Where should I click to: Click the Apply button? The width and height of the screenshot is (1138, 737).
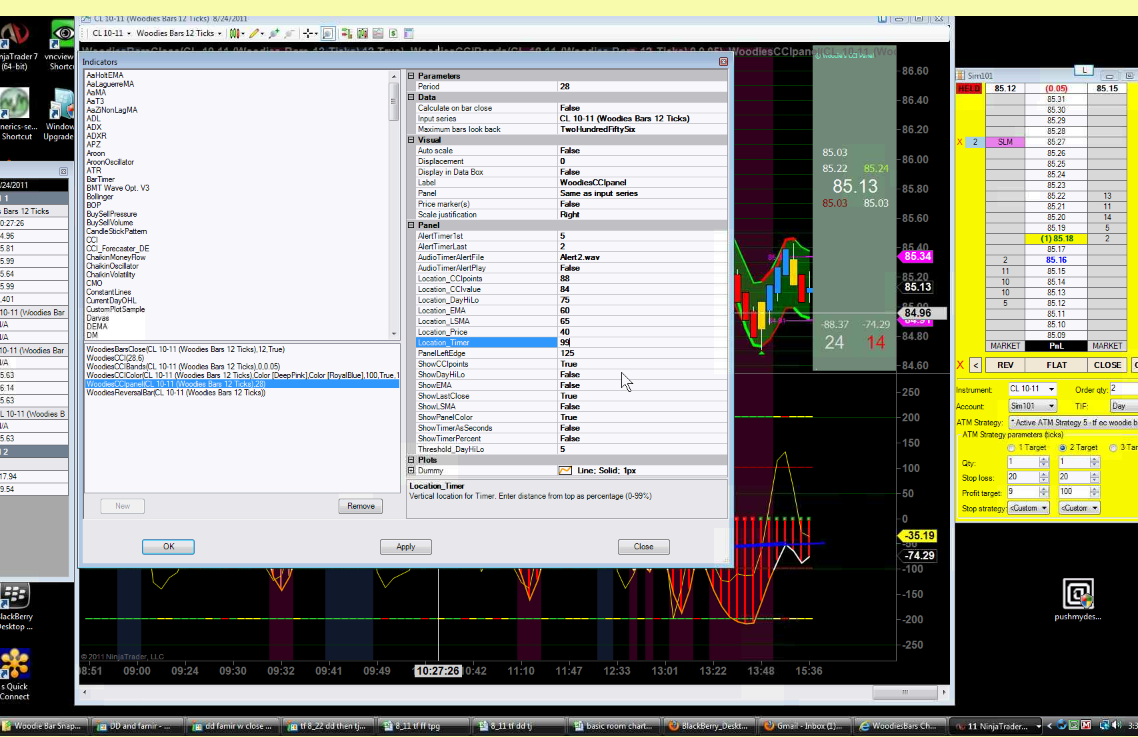click(406, 547)
